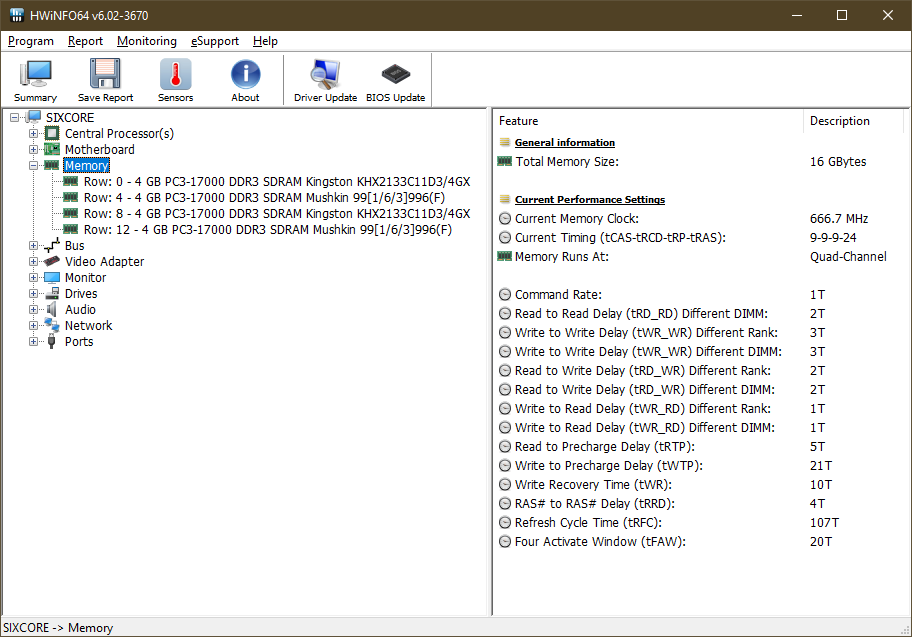Click the Drives tree icon
Viewport: 912px width, 637px height.
point(52,293)
